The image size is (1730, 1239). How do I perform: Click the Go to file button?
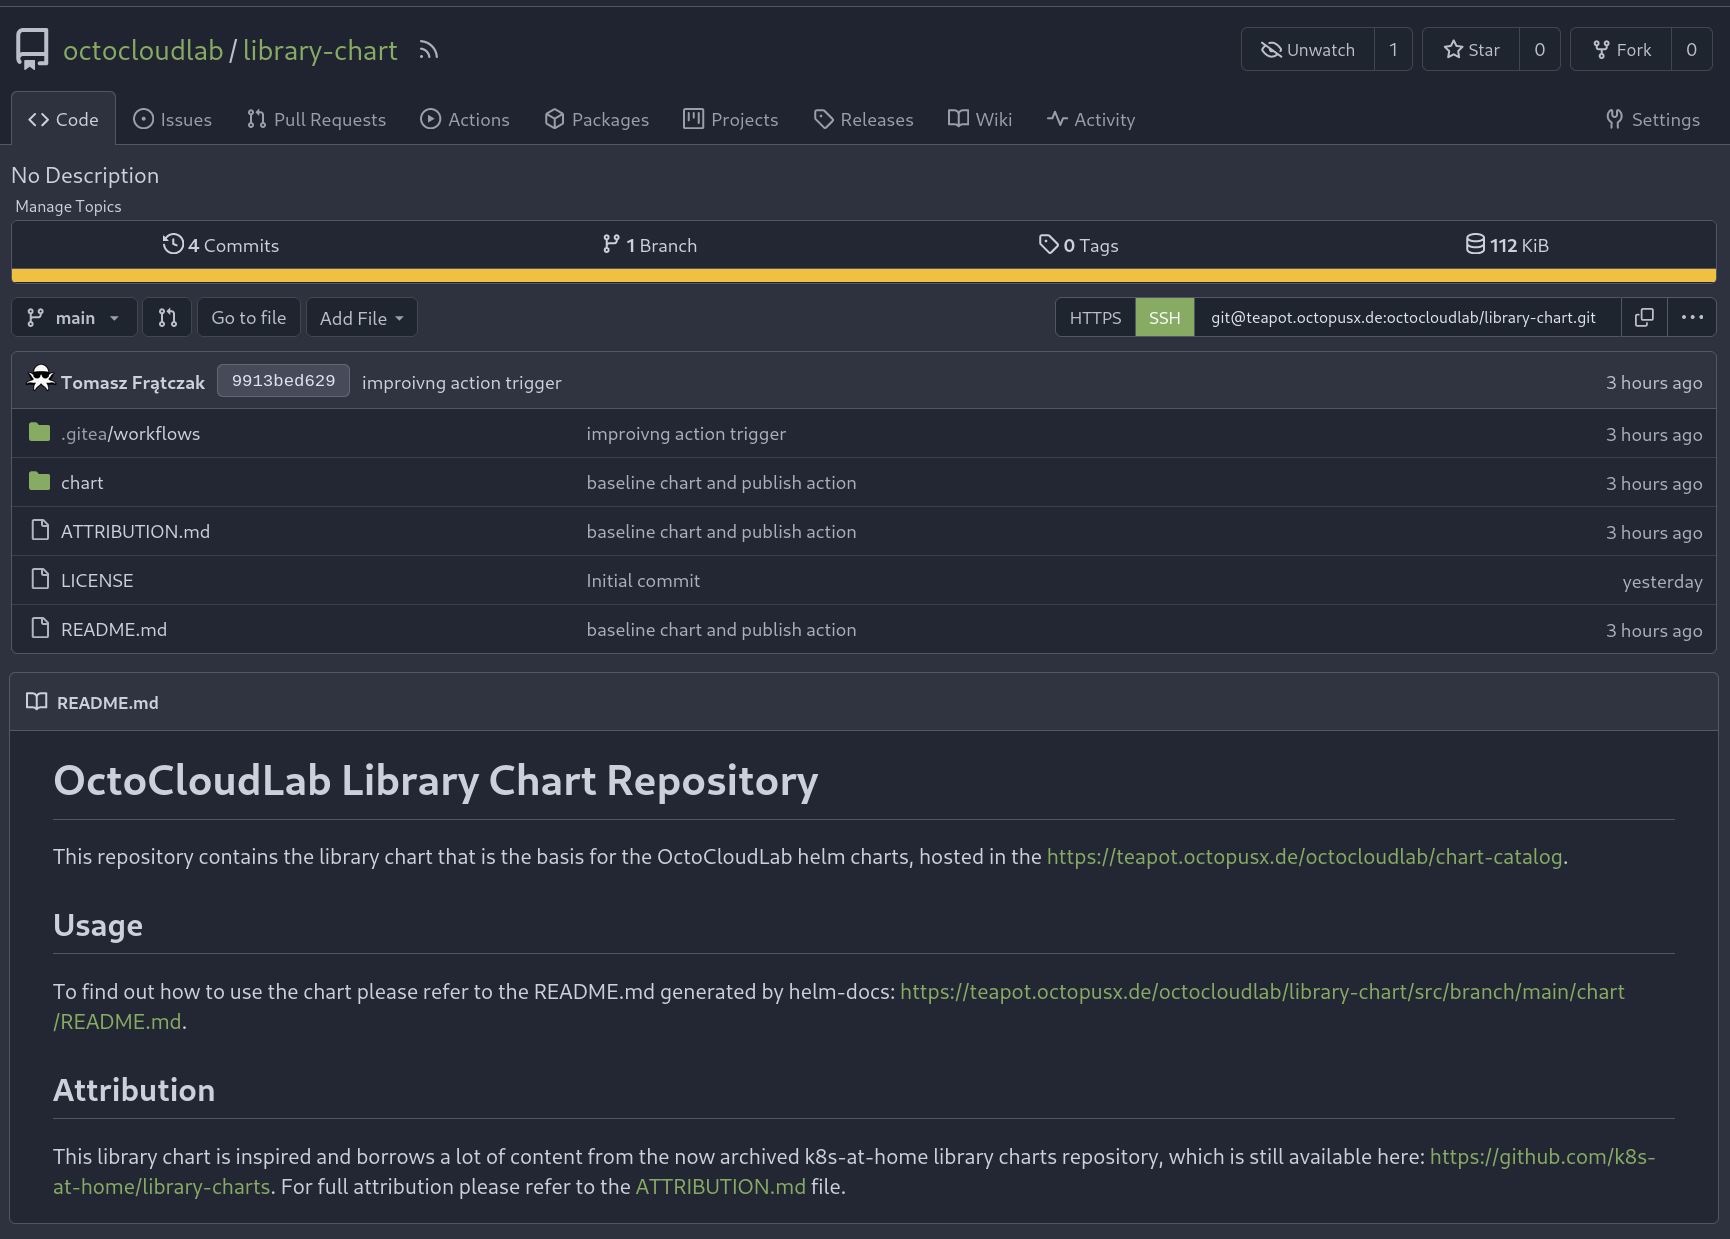(x=248, y=317)
